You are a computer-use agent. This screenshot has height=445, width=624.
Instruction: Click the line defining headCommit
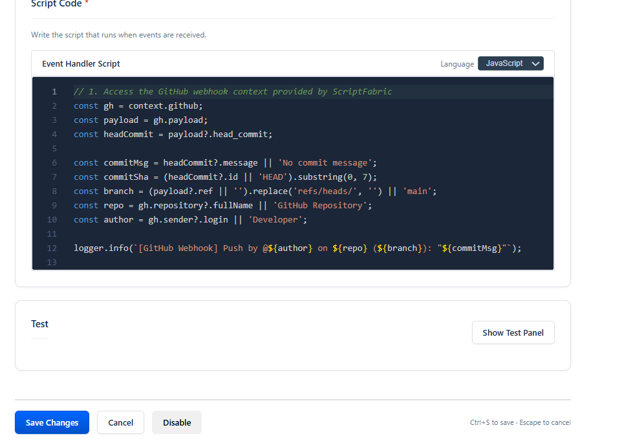tap(173, 135)
